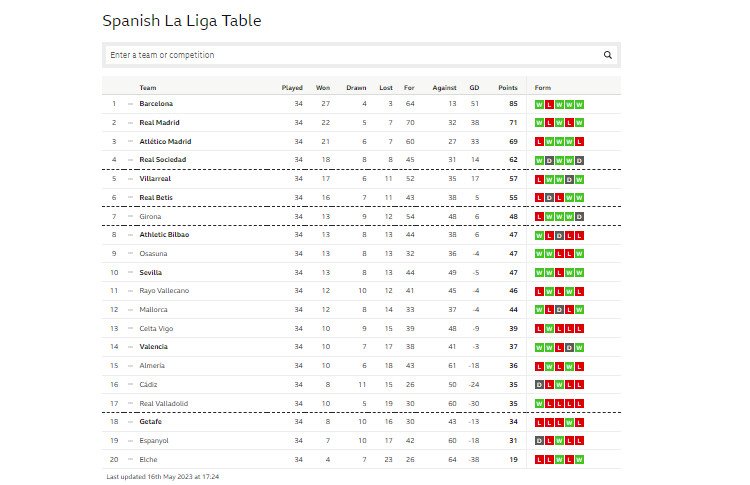This screenshot has height=485, width=750.
Task: Click Valencia's grey draw form badge
Action: coord(569,347)
